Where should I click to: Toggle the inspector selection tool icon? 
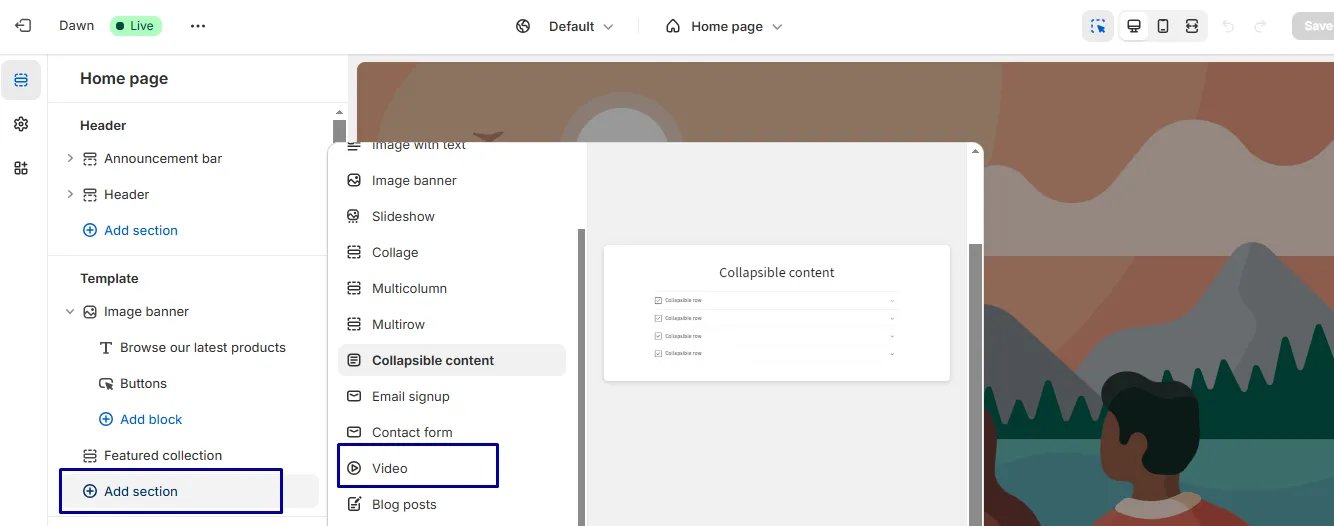pyautogui.click(x=1098, y=26)
